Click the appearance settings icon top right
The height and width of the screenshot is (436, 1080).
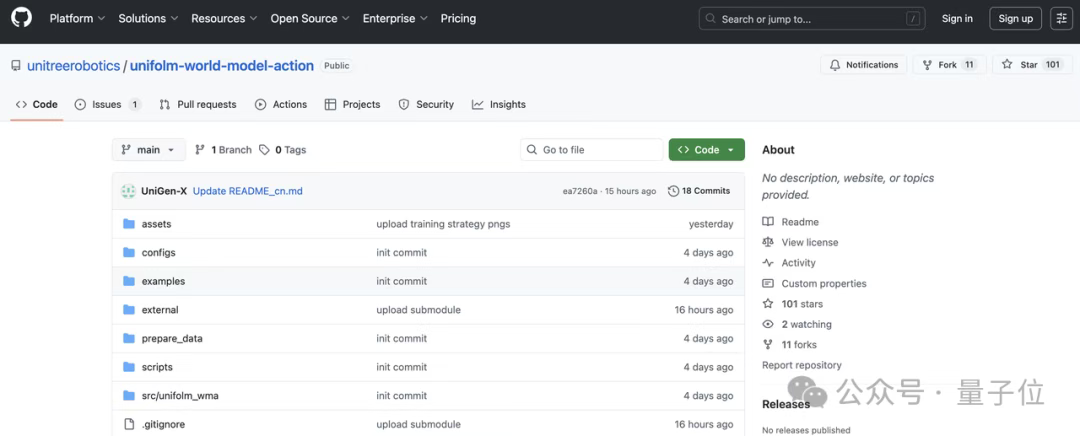coord(1061,18)
